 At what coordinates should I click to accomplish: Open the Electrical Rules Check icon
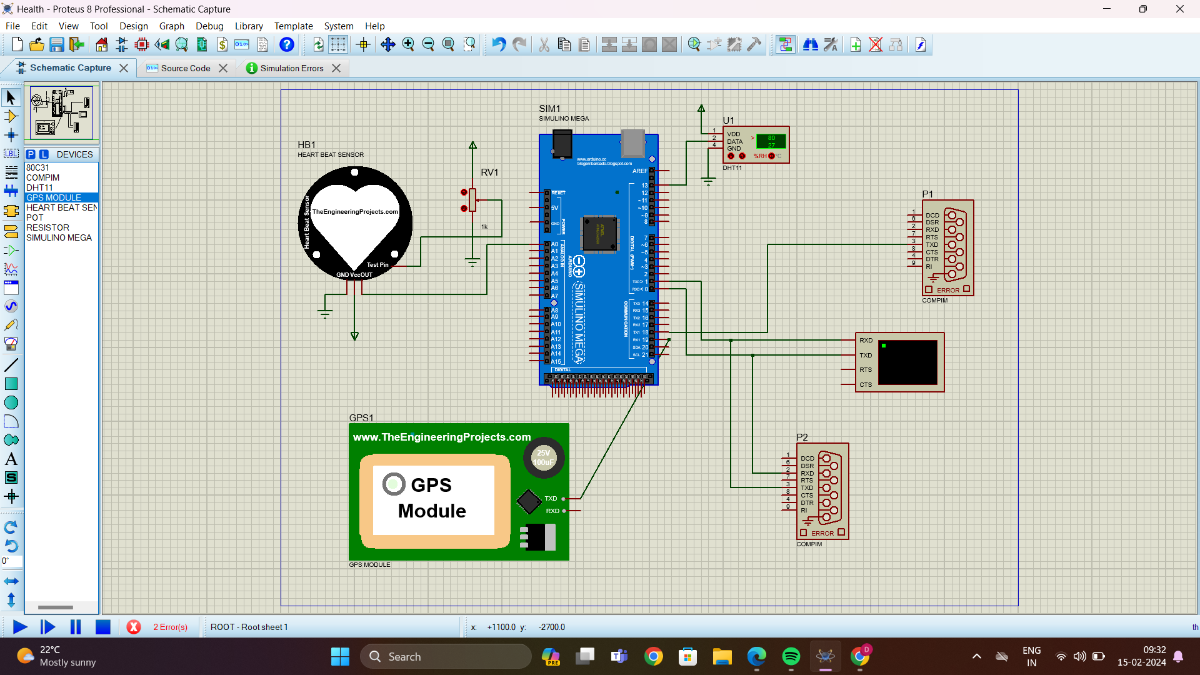921,45
